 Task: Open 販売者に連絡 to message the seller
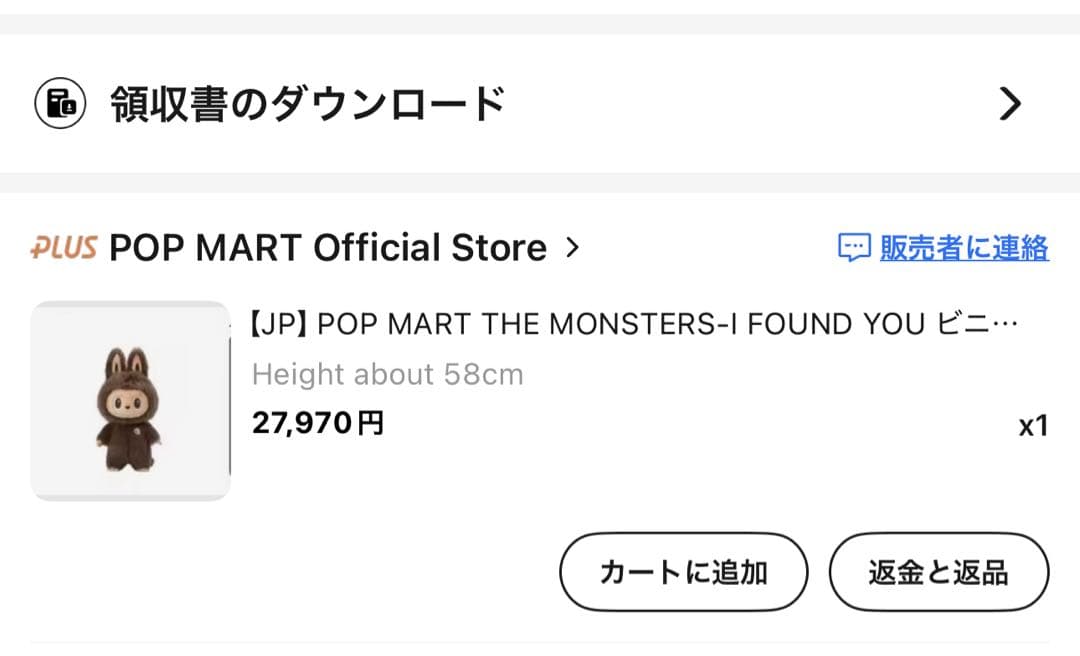point(963,246)
